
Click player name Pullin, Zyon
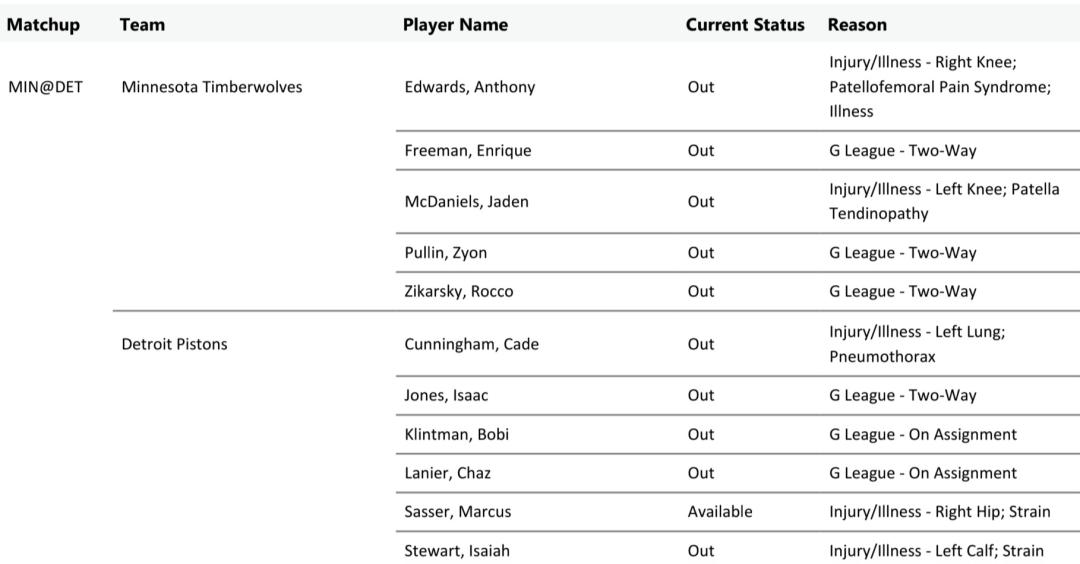[x=445, y=253]
